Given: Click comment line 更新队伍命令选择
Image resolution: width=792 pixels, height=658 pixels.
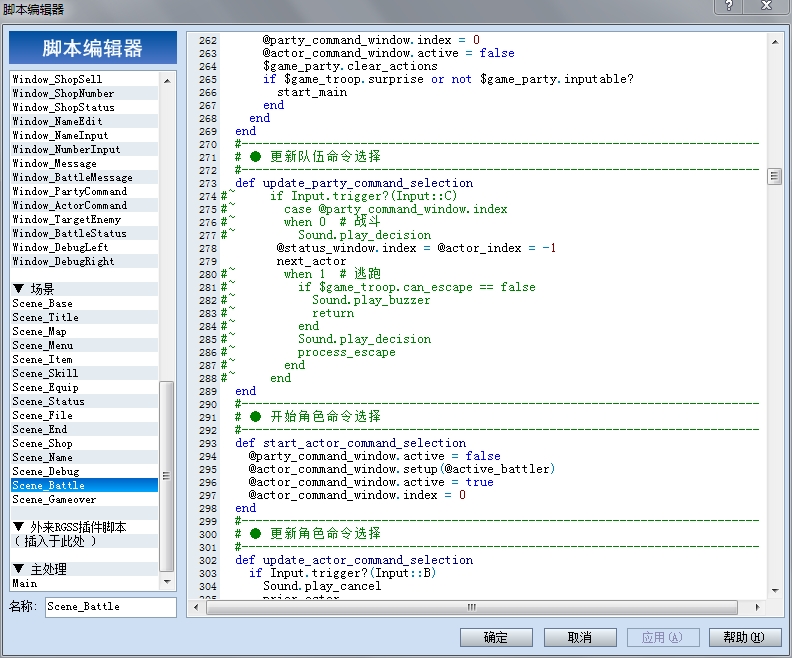Looking at the screenshot, I should 308,157.
